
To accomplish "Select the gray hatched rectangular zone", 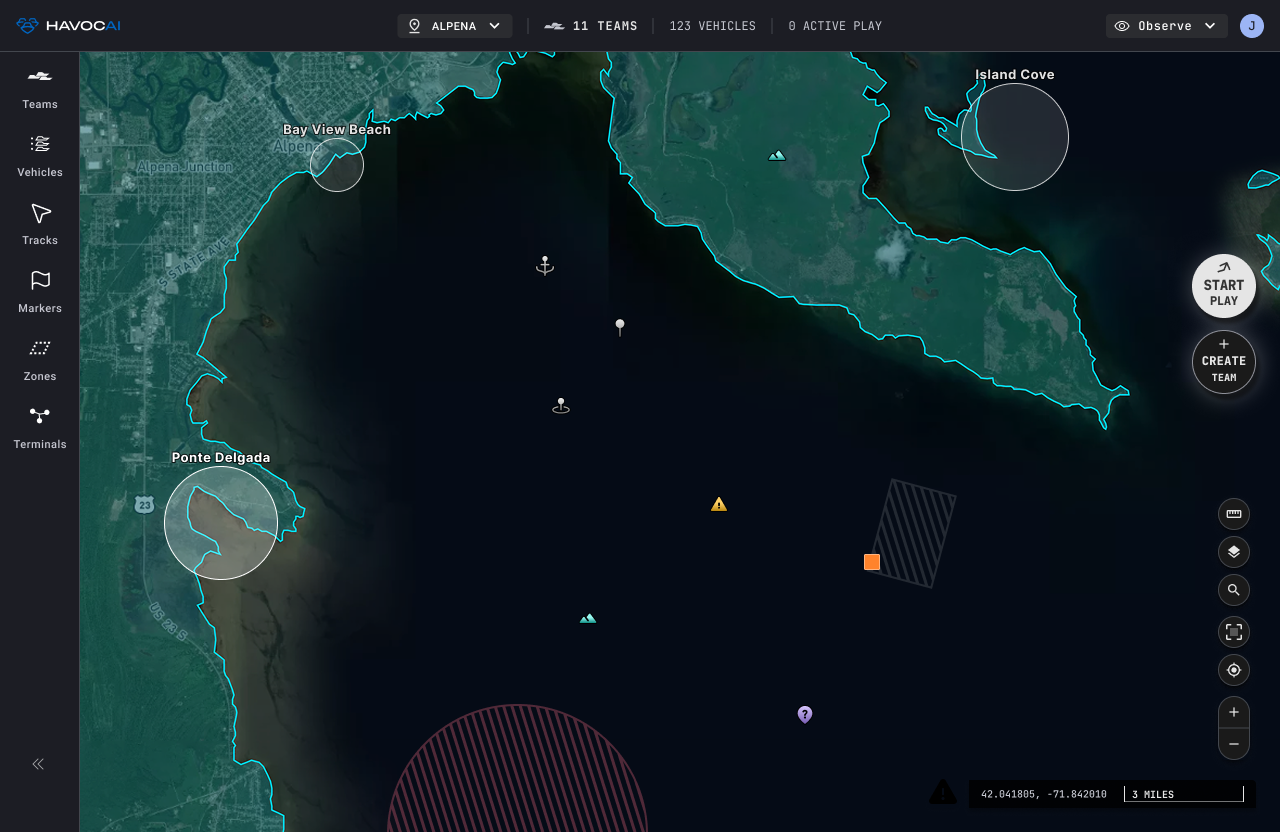I will coord(912,533).
